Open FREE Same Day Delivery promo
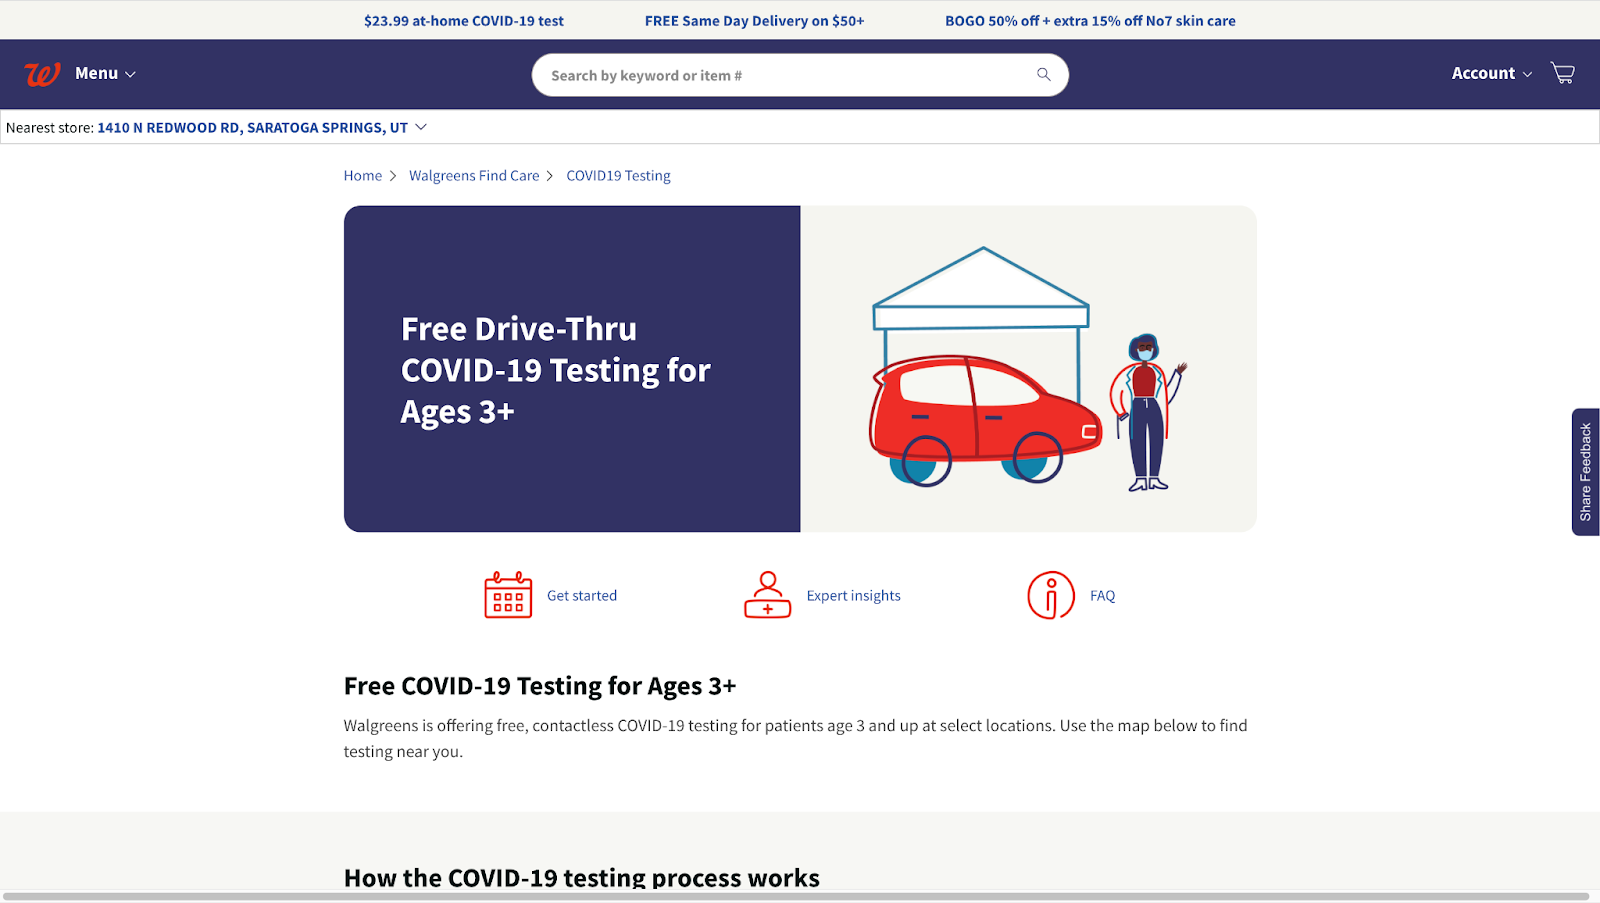This screenshot has height=903, width=1600. (x=754, y=21)
